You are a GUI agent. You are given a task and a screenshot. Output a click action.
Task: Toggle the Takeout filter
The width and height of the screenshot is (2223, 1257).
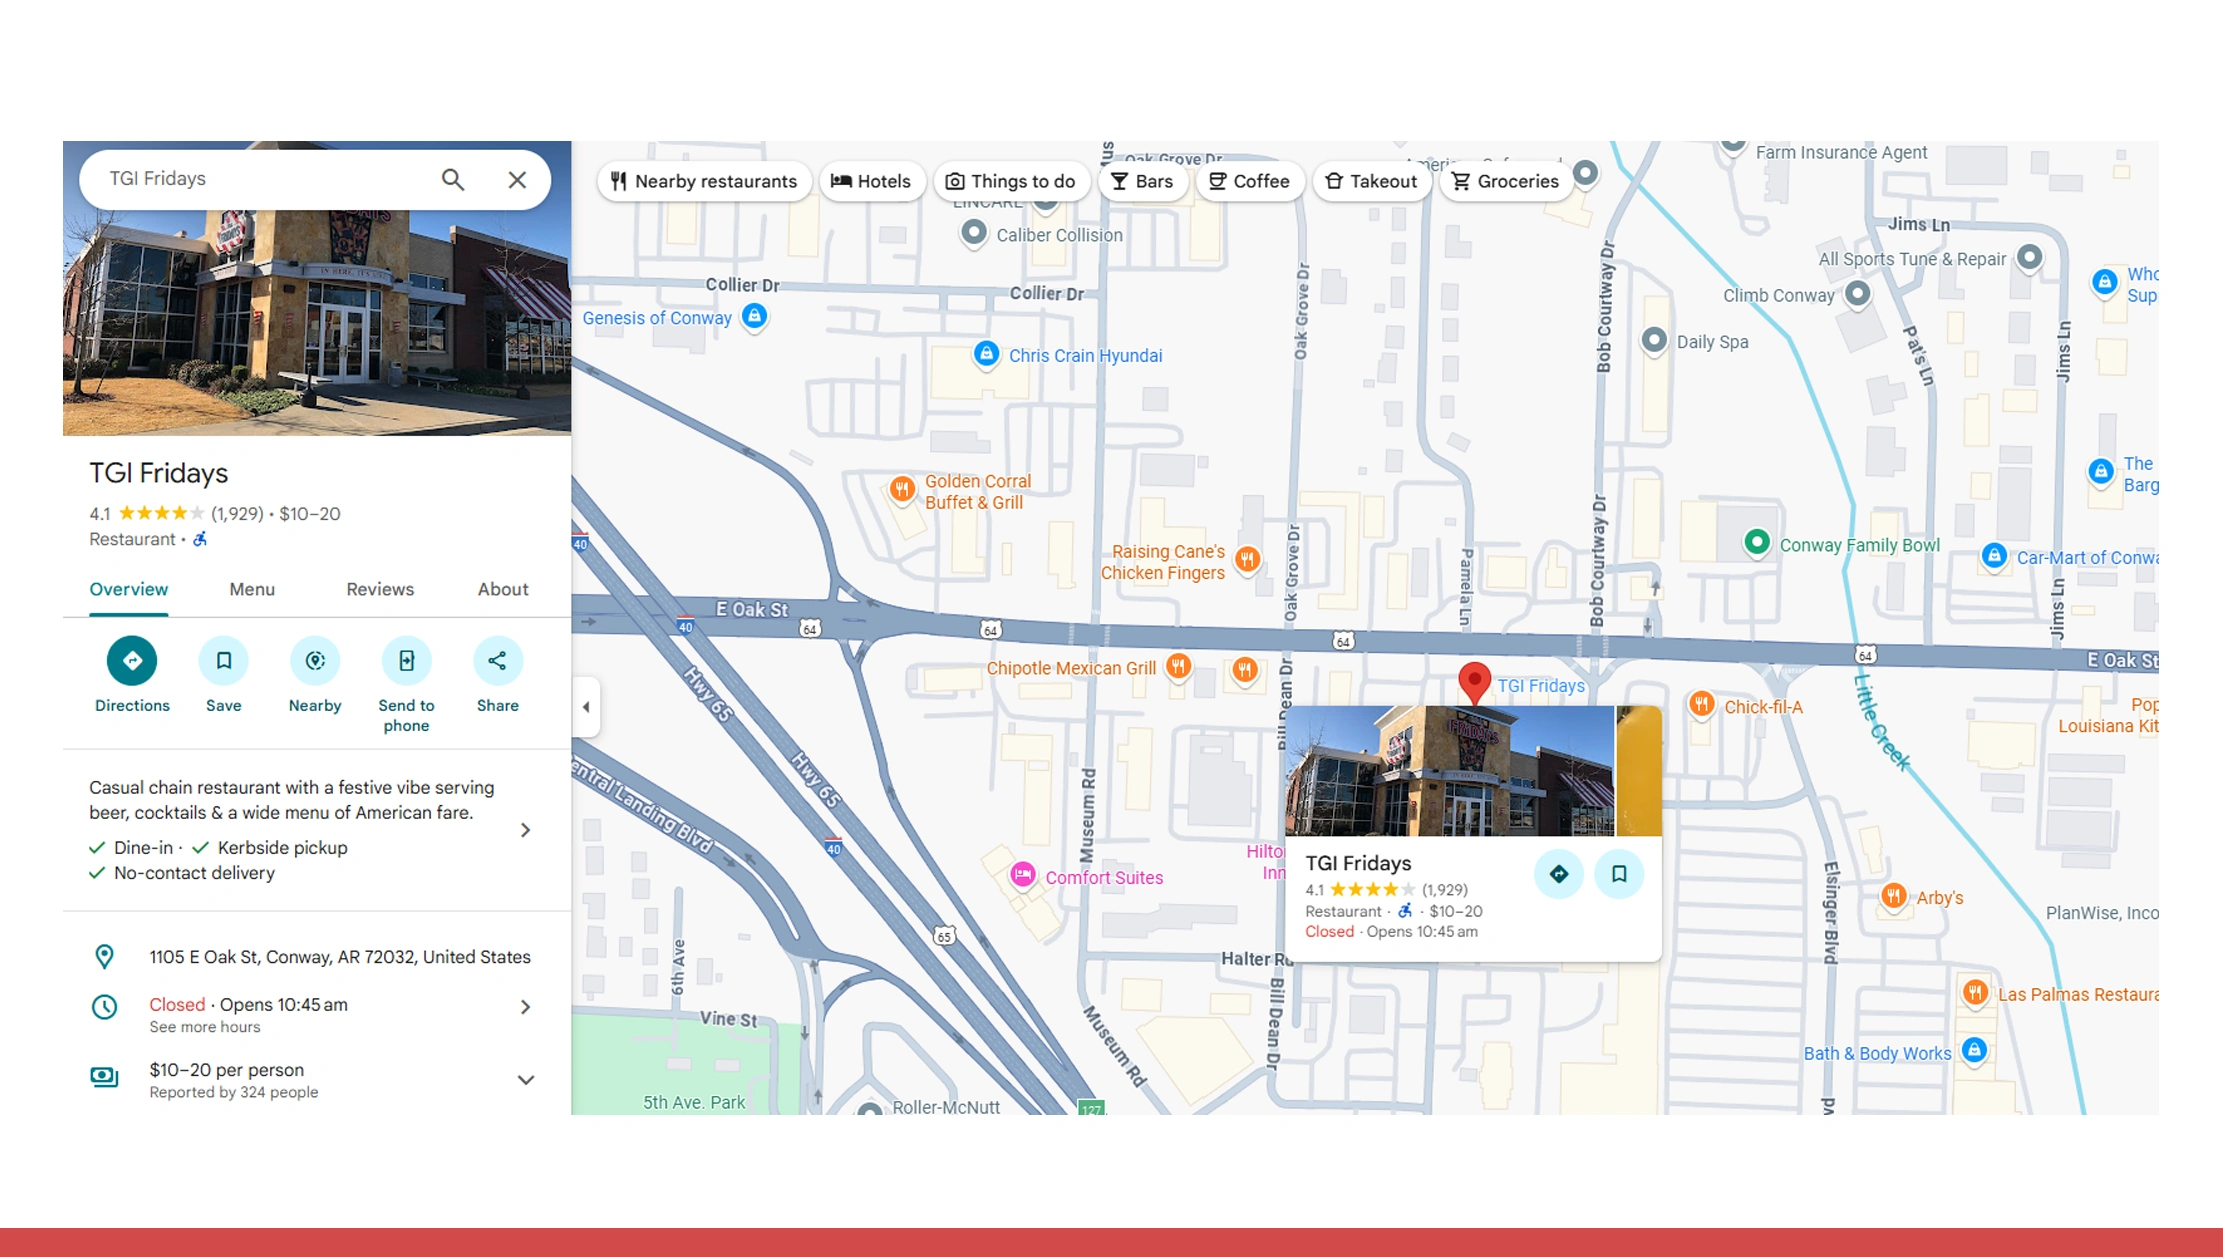click(x=1372, y=181)
